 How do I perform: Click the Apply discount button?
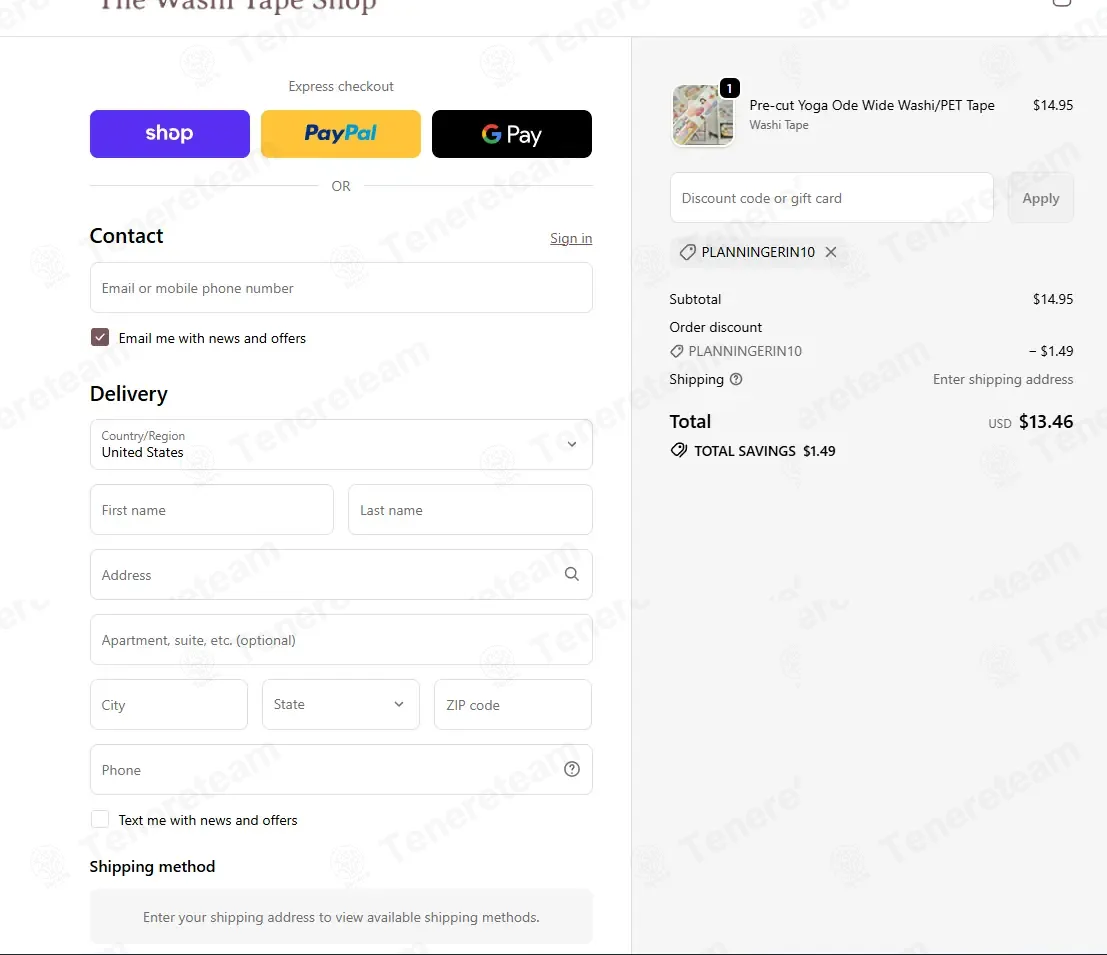tap(1041, 198)
